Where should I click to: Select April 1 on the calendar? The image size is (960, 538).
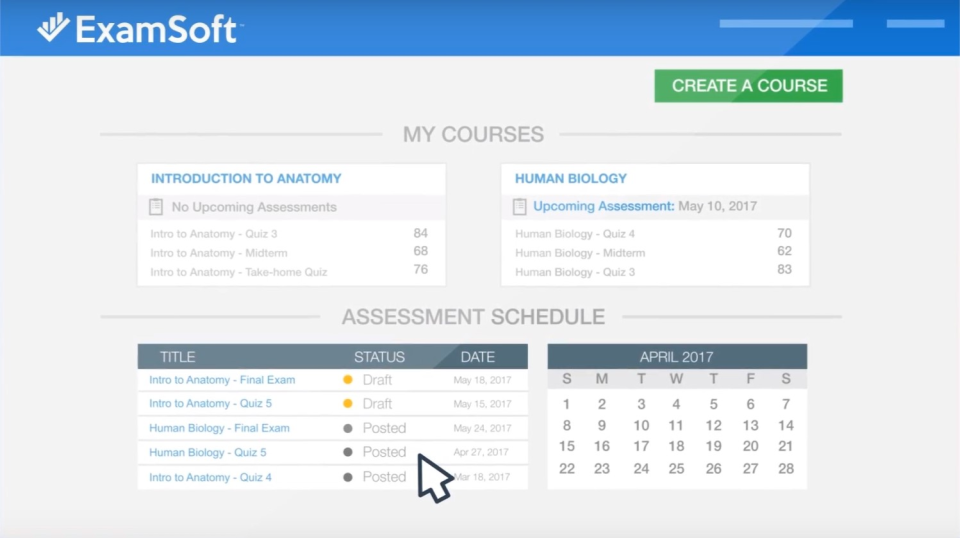click(566, 405)
